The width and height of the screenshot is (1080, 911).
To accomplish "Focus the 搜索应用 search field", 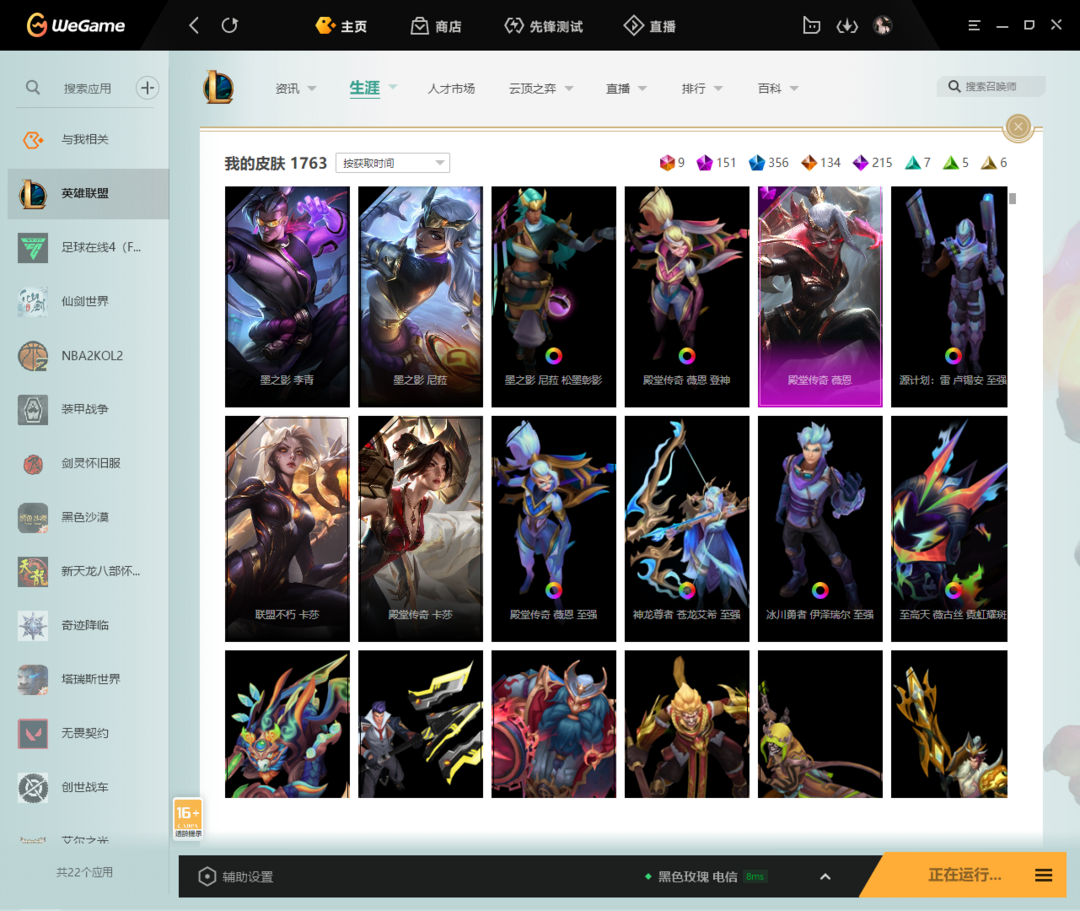I will [x=87, y=88].
